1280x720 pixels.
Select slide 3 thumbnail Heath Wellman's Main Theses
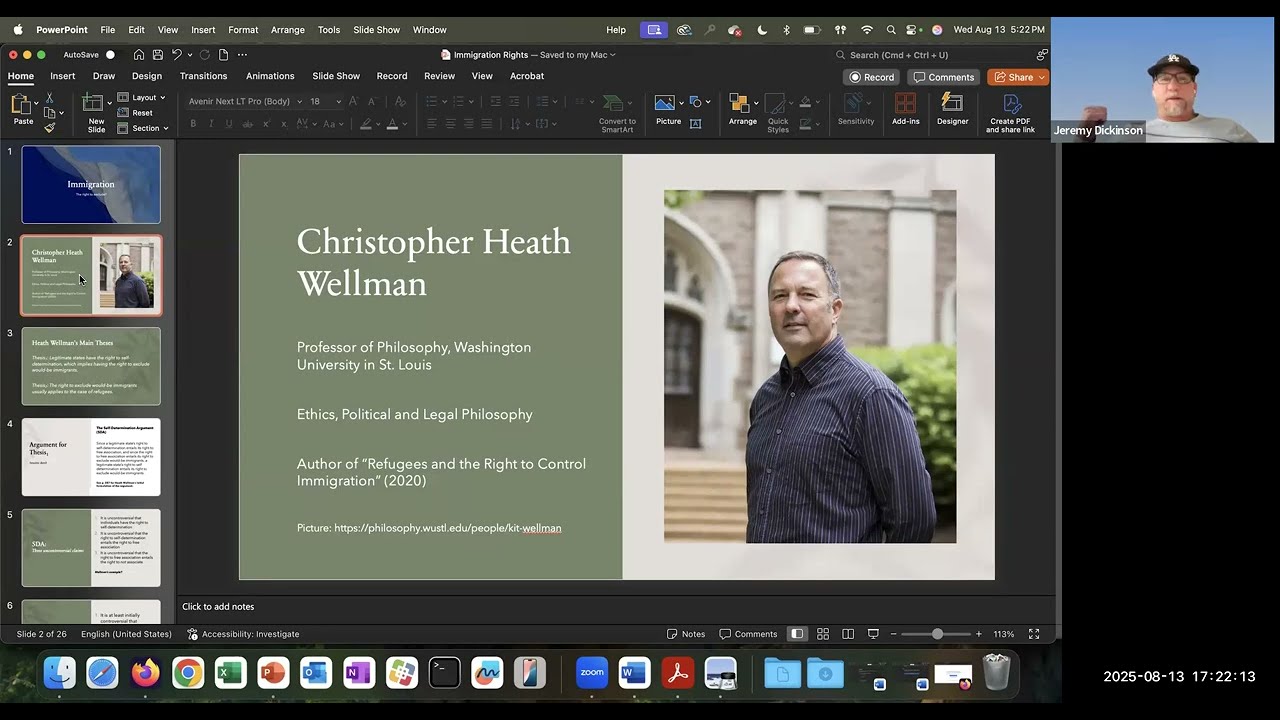(x=91, y=366)
